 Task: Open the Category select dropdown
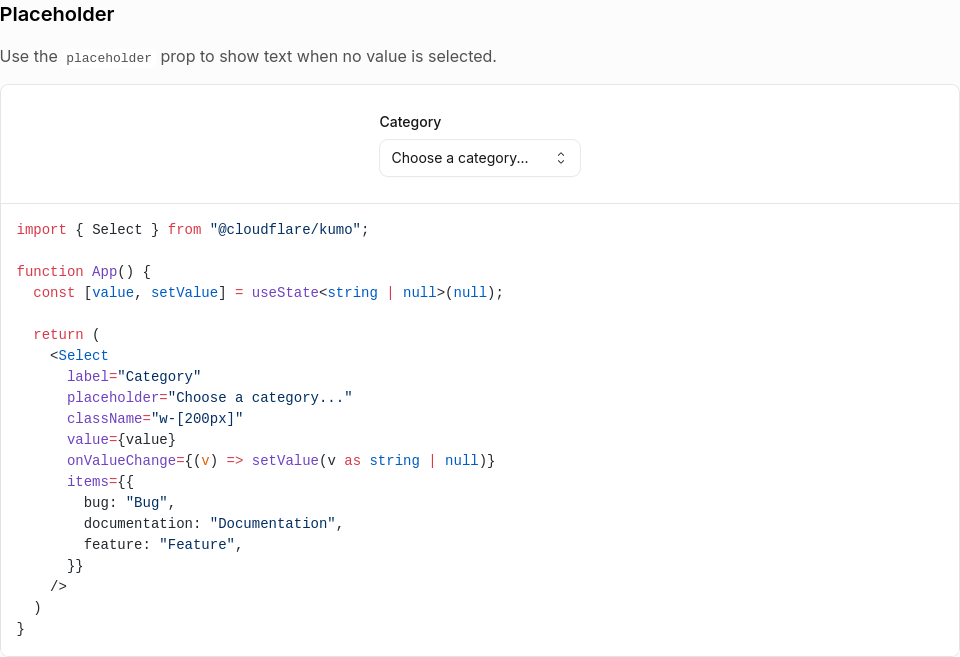479,158
